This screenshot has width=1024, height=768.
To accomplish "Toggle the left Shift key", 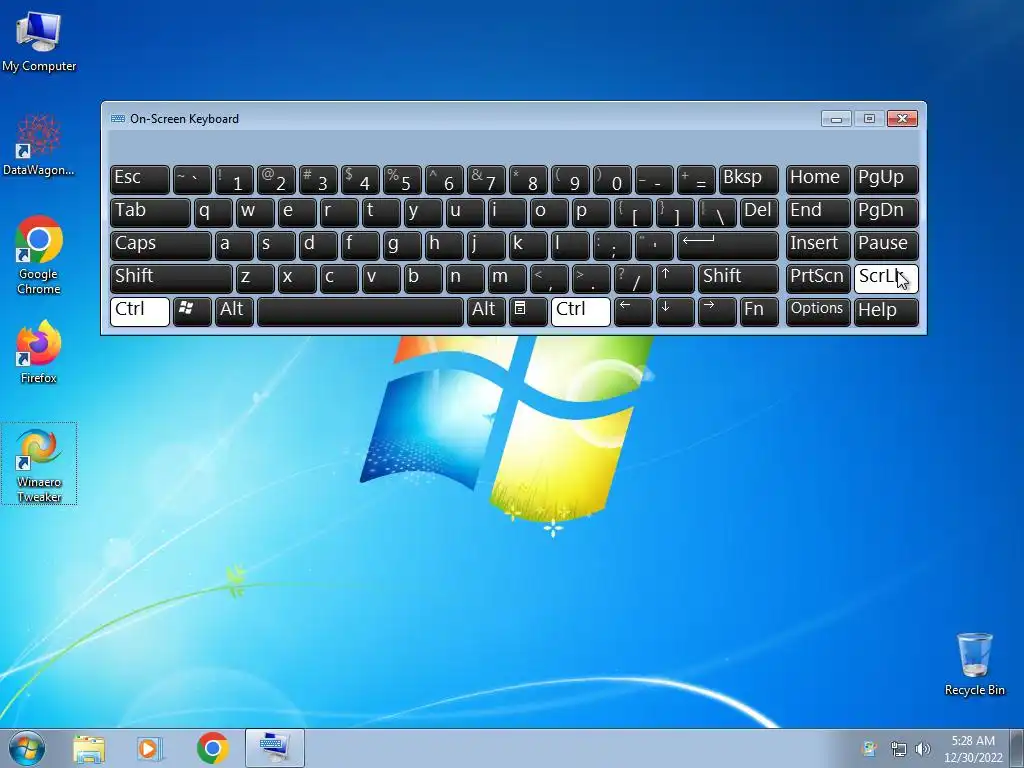I will pos(171,278).
